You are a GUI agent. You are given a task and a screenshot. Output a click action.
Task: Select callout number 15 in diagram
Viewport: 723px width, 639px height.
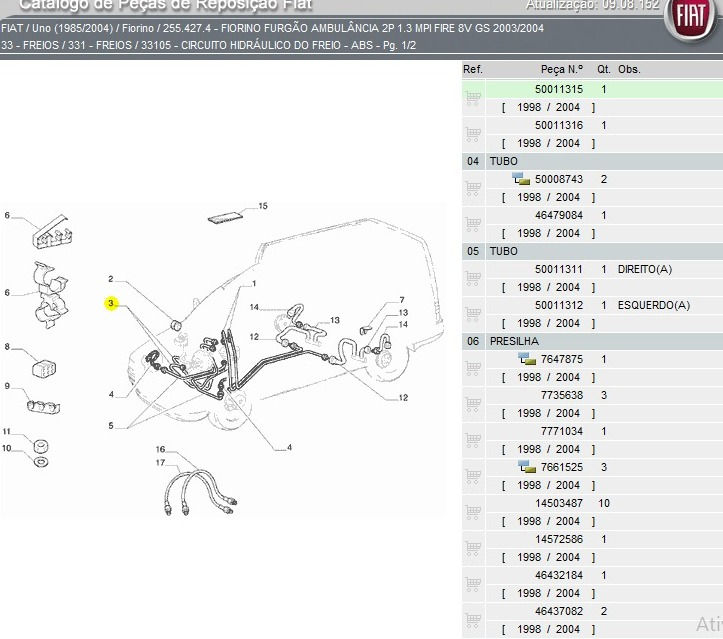pyautogui.click(x=263, y=206)
